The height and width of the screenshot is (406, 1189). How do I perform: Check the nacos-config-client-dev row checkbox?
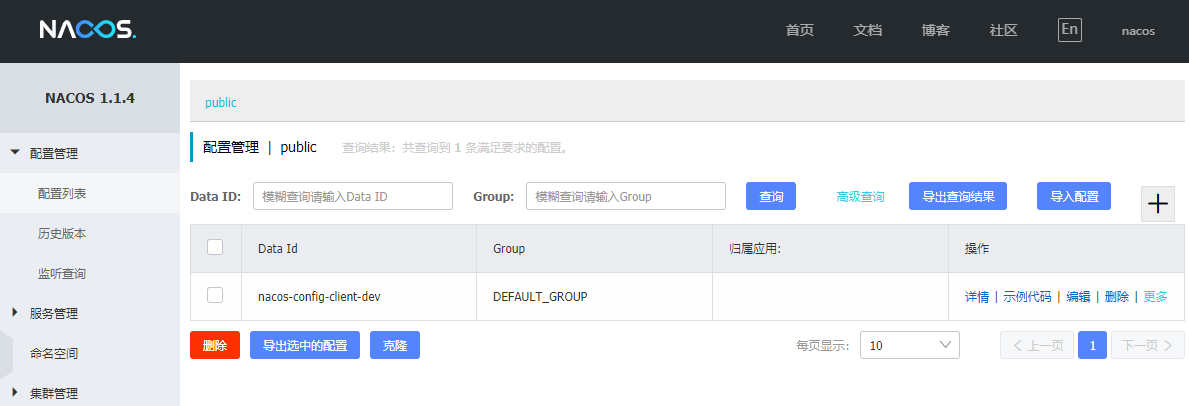coord(215,295)
